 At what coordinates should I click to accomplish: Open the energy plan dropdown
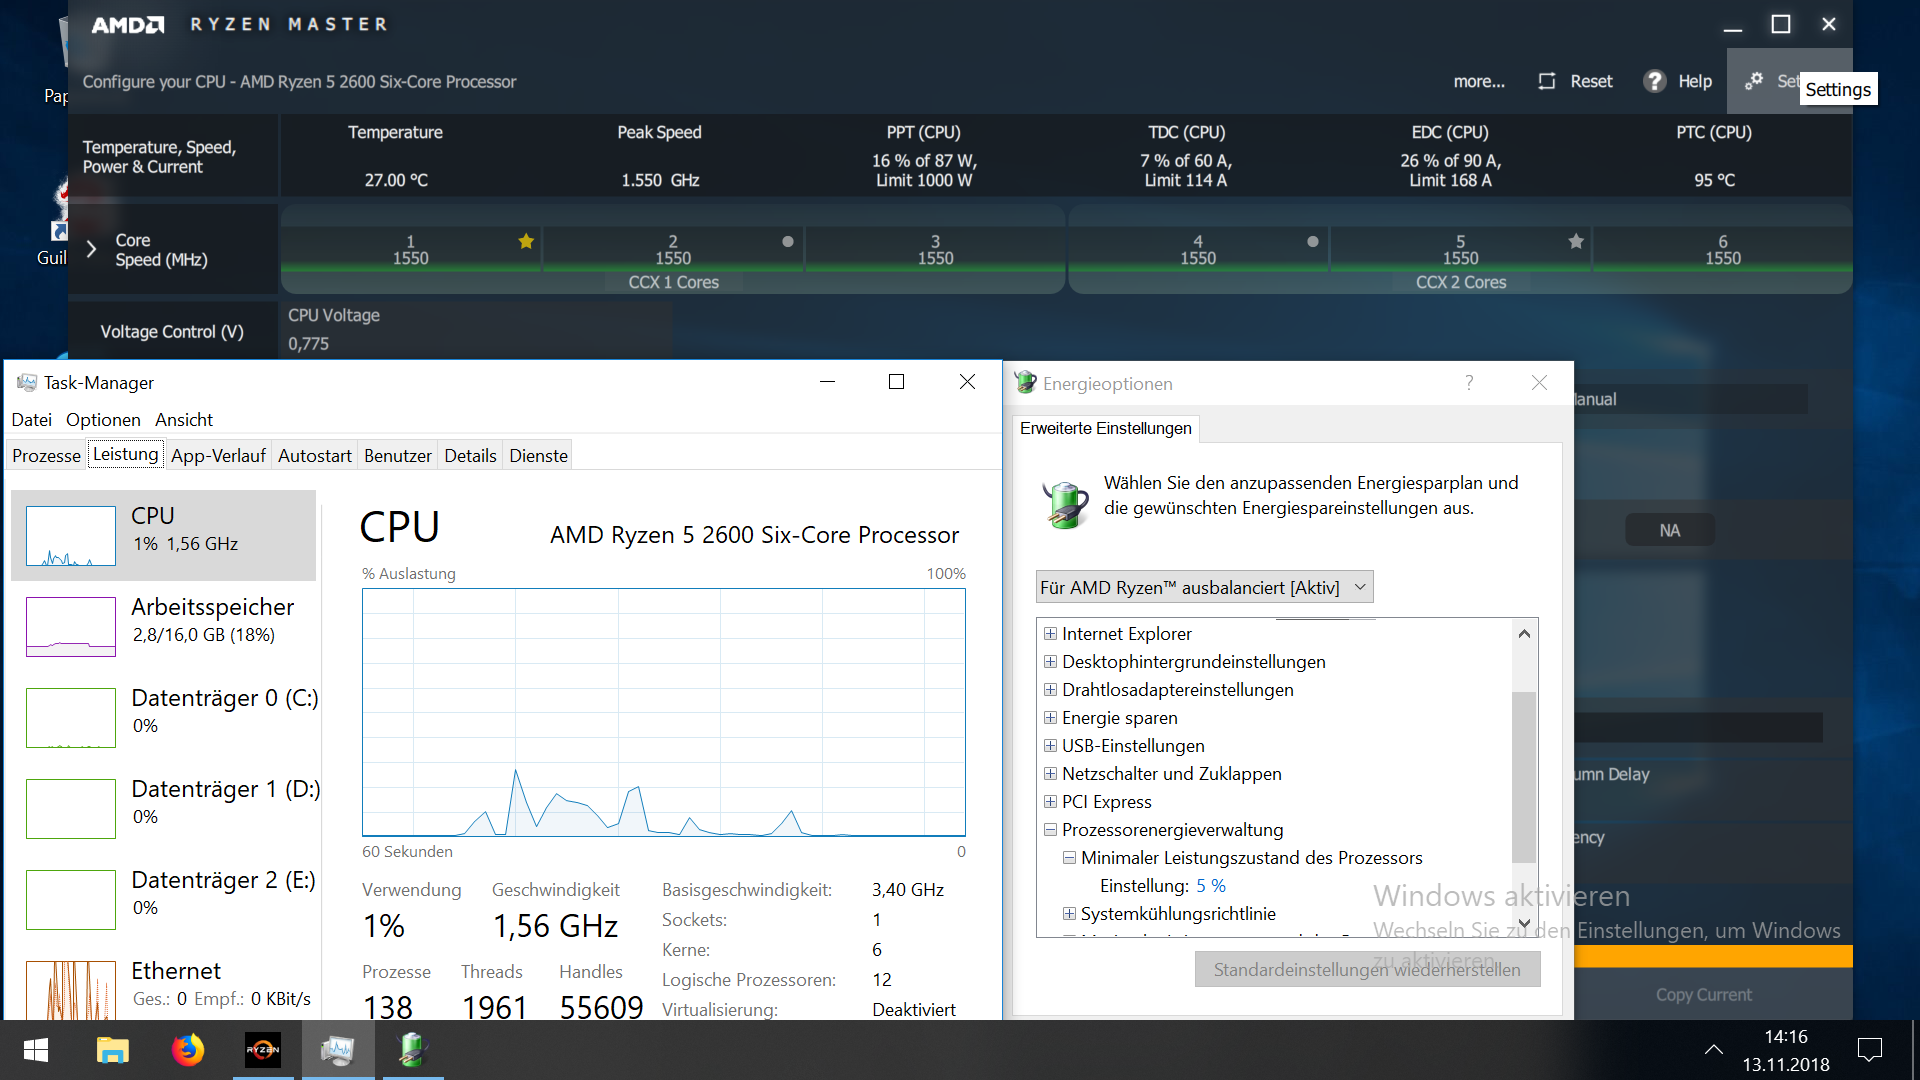[1204, 587]
